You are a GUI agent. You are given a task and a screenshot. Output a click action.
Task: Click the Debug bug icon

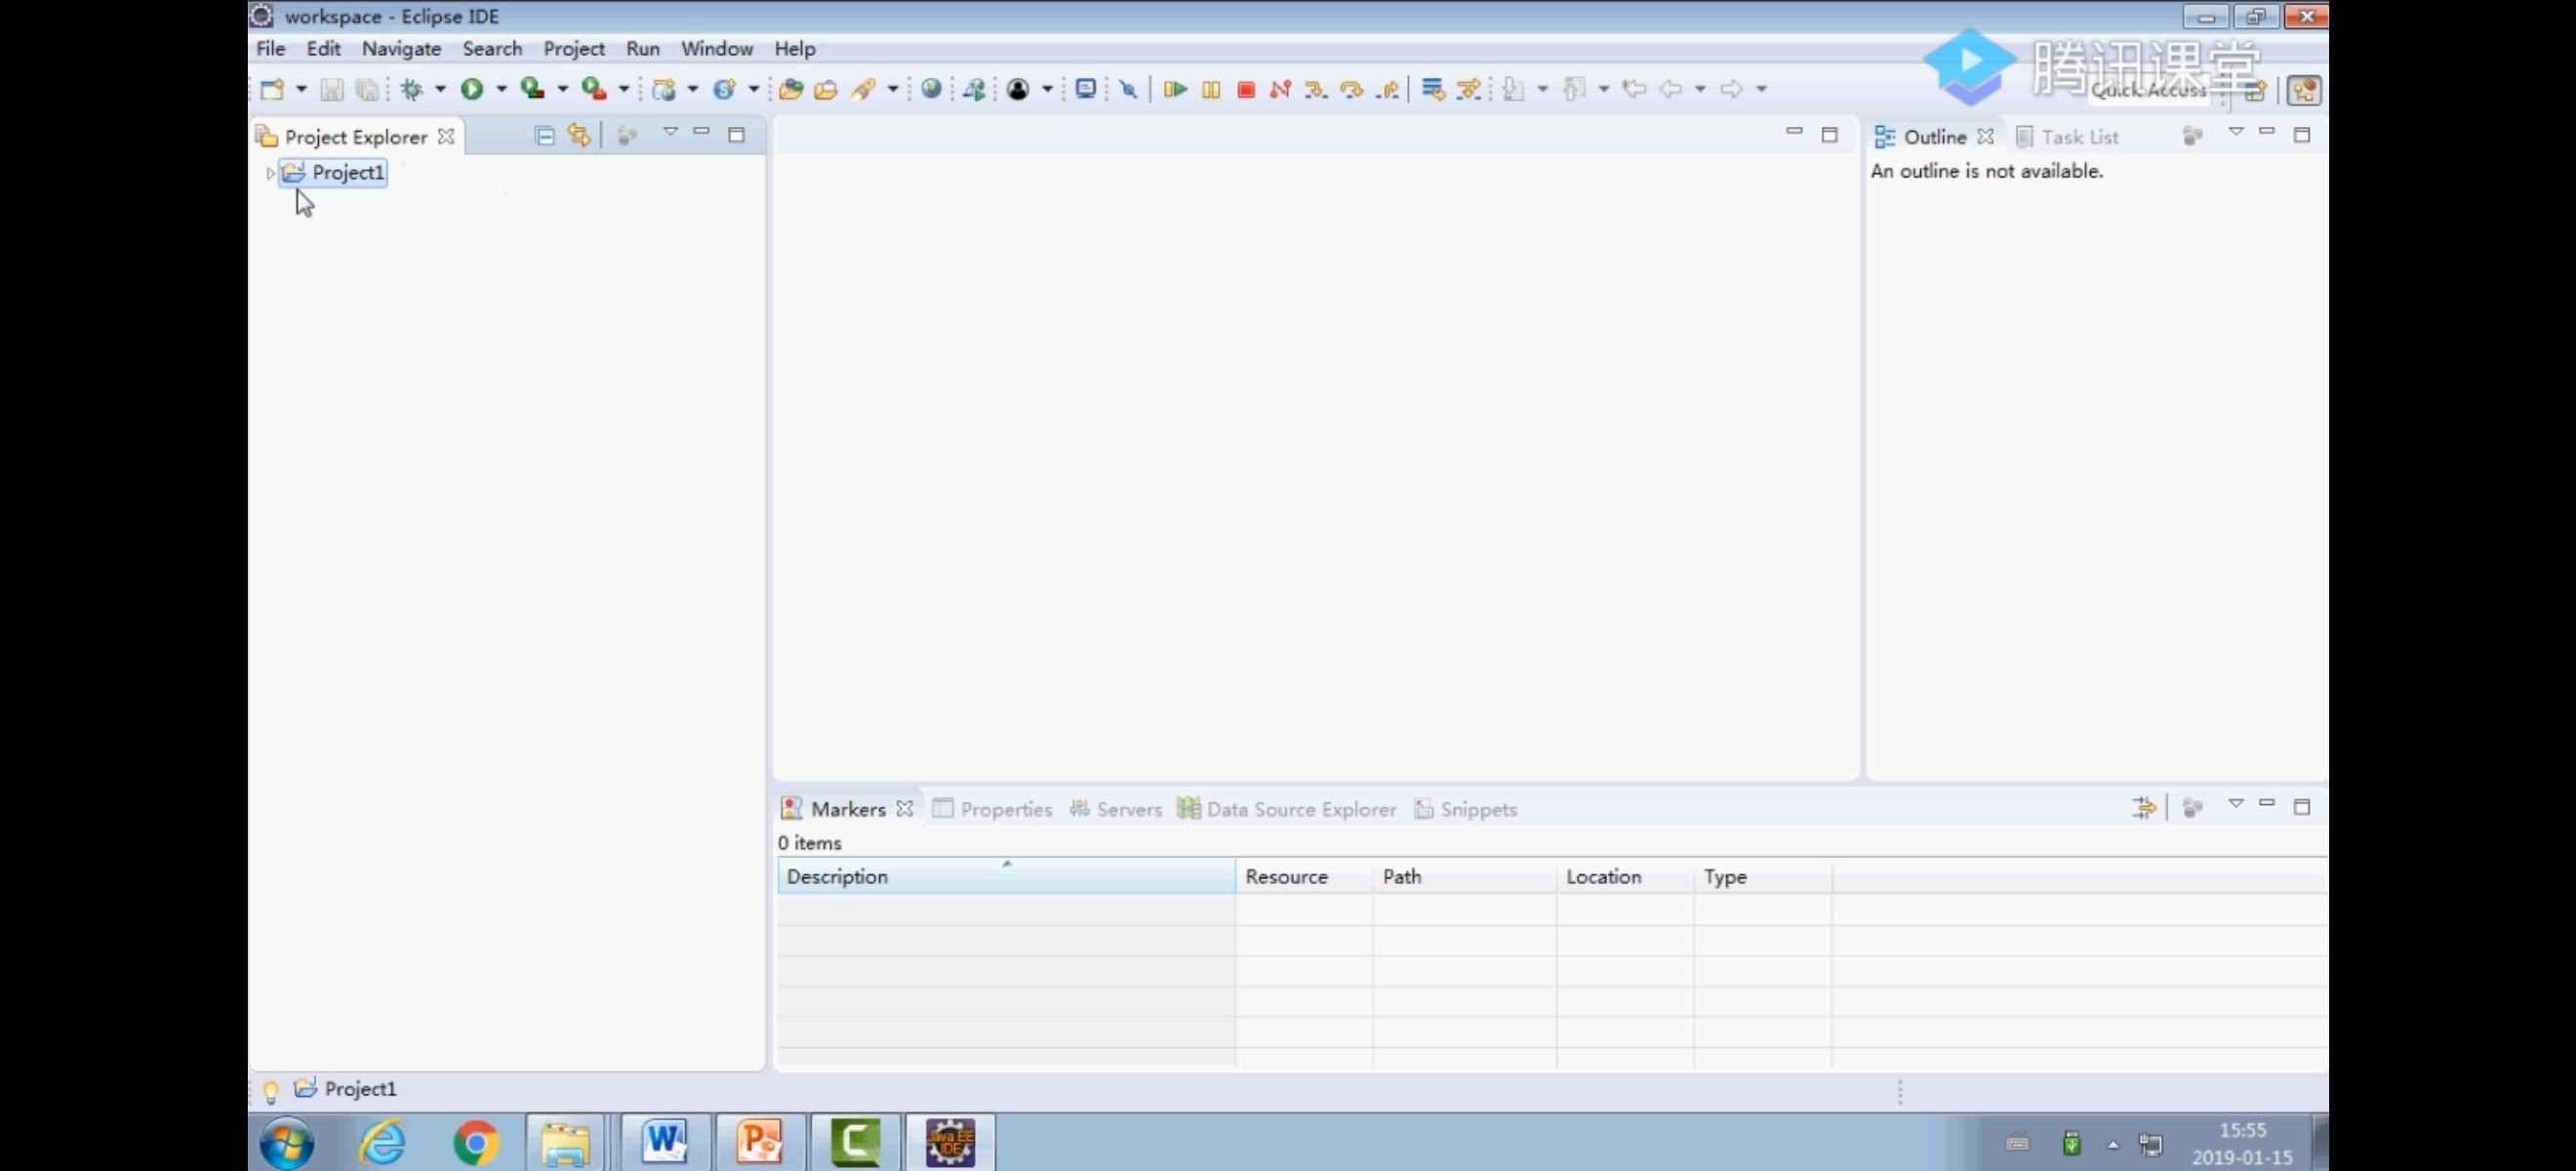pyautogui.click(x=411, y=89)
